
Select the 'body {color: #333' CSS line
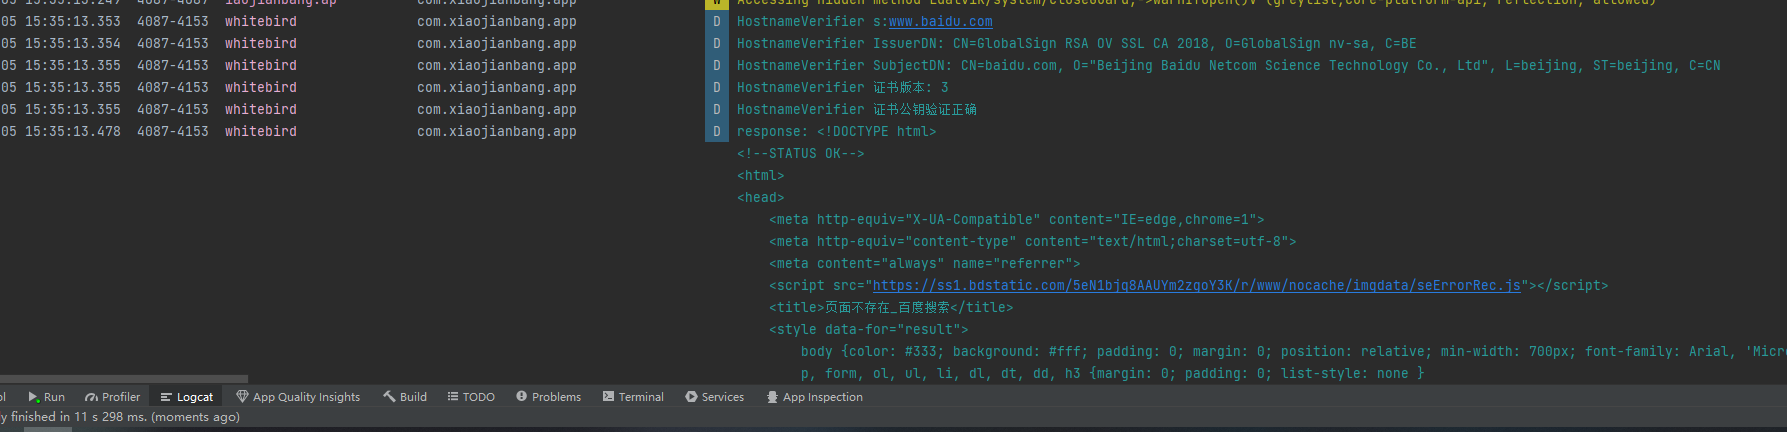(1293, 351)
